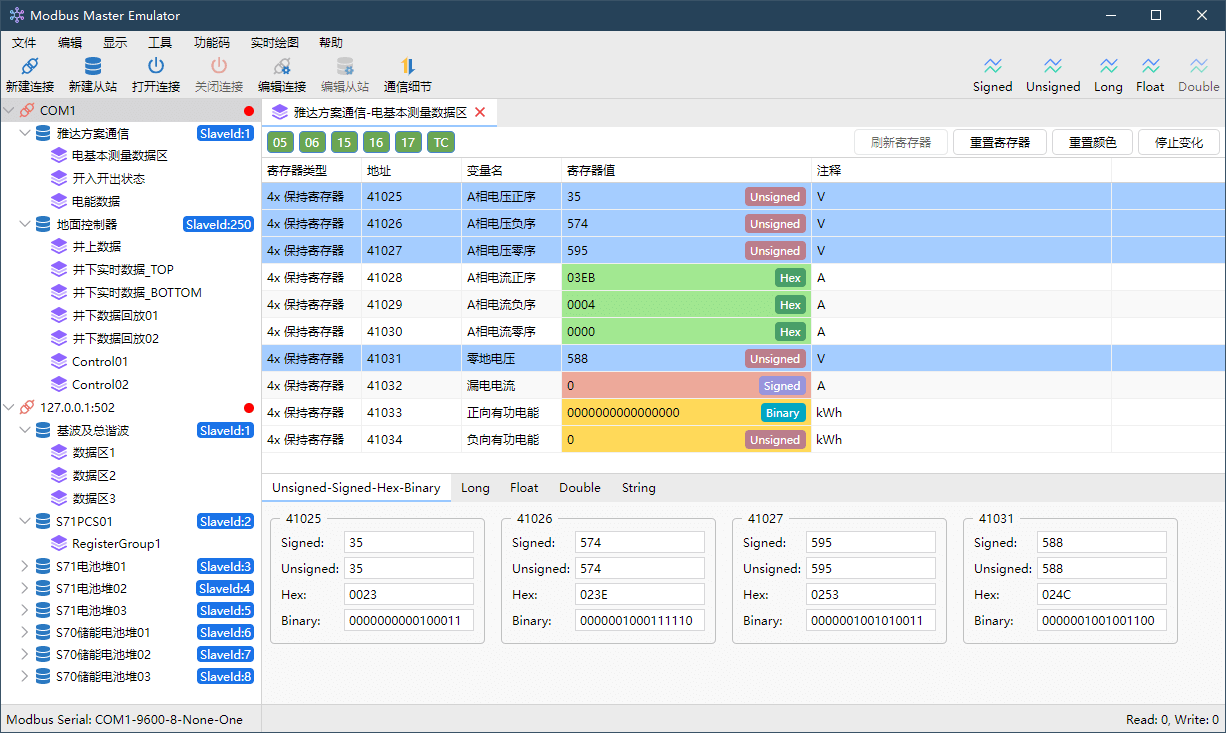Collapse the COM1 tree node
This screenshot has height=733, width=1226.
click(10, 110)
